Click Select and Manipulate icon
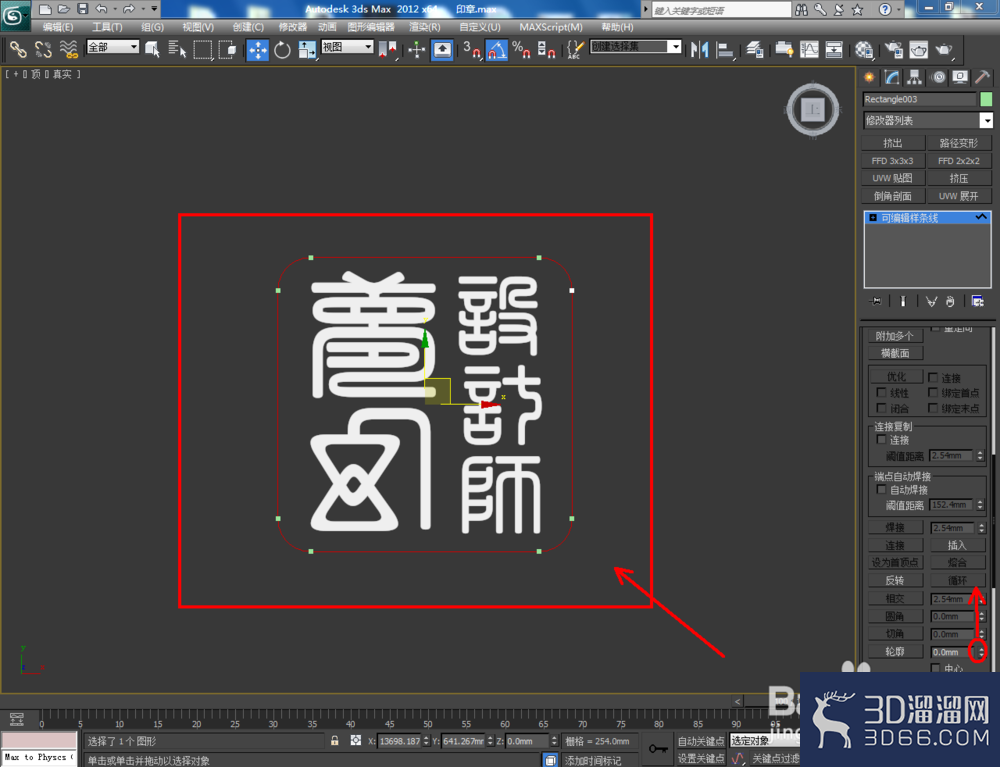The height and width of the screenshot is (767, 1000). 416,50
